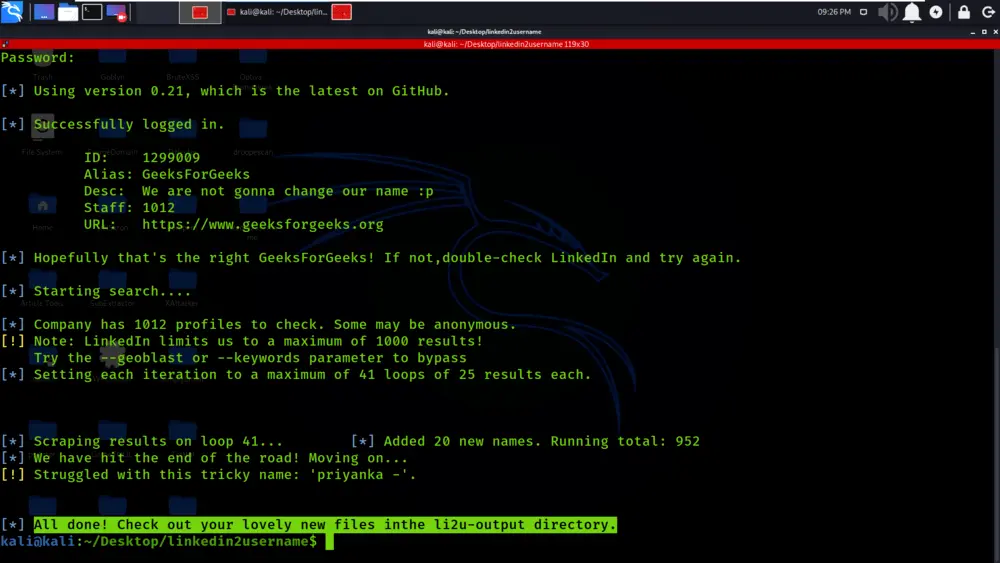Screen dimensions: 1000x563
Task: Click the Alias value GeeksForGeeks
Action: tap(196, 174)
